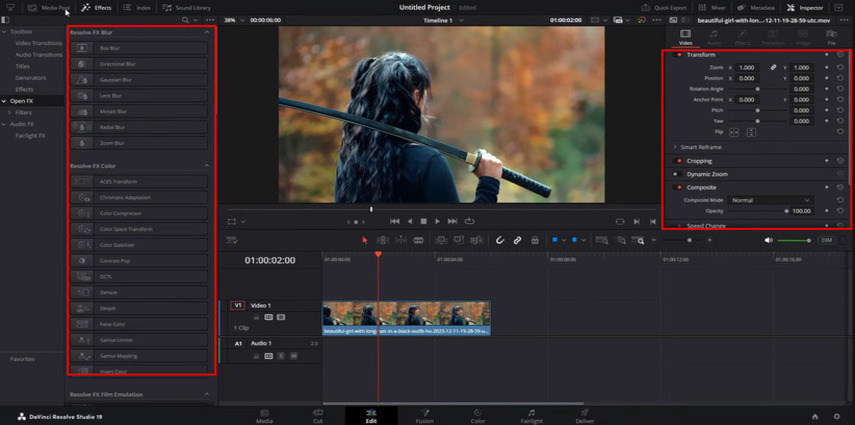Switch to the Fairlight page
Screen dimensions: 855x425
pyautogui.click(x=531, y=416)
